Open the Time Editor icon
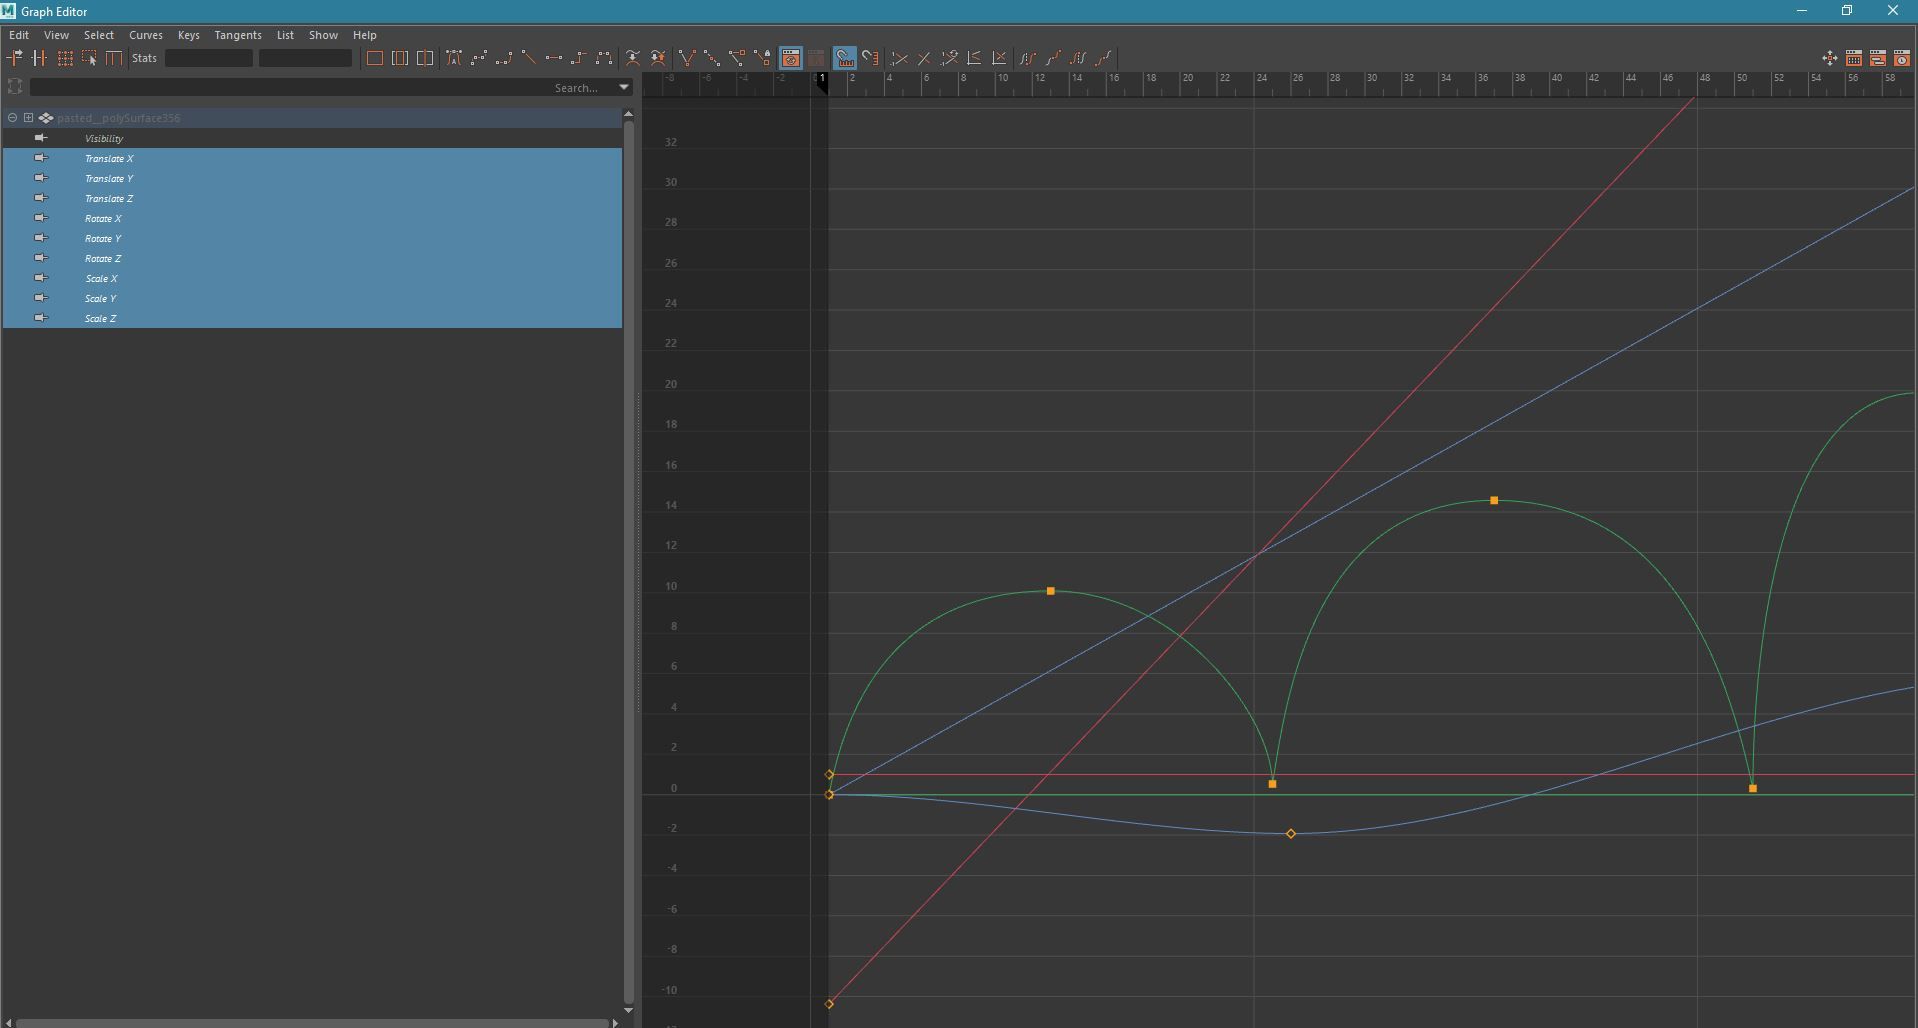This screenshot has height=1028, width=1918. click(1901, 58)
